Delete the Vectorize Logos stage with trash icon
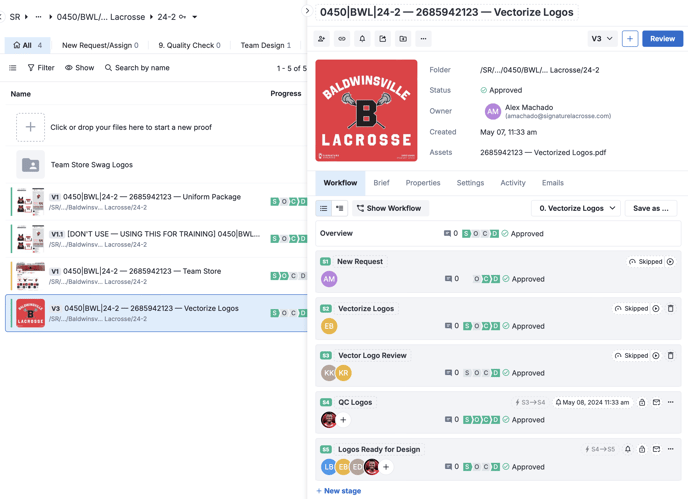The height and width of the screenshot is (499, 688). pyautogui.click(x=670, y=309)
